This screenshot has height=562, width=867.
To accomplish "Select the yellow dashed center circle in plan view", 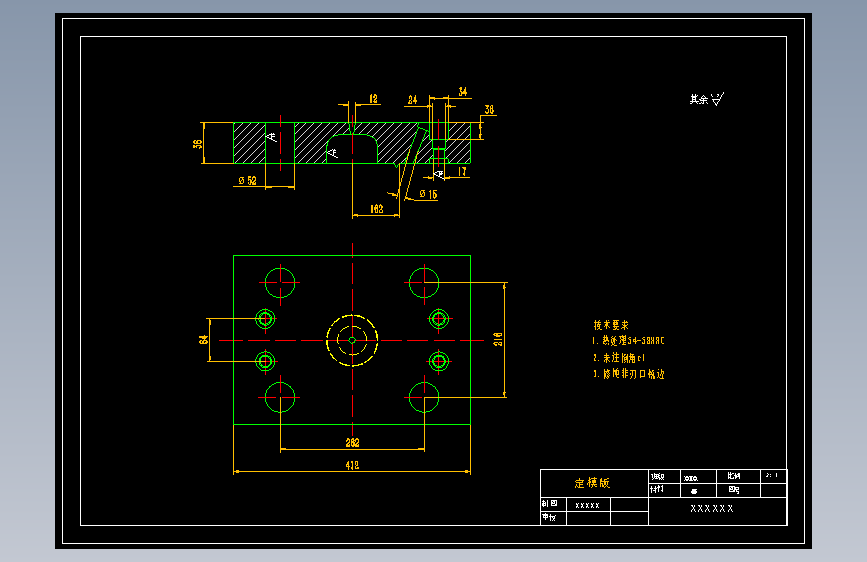I will click(x=352, y=340).
